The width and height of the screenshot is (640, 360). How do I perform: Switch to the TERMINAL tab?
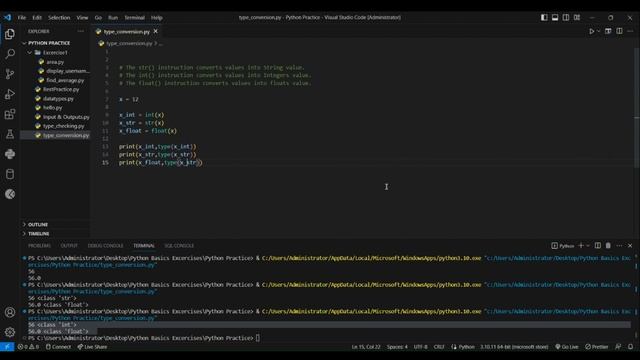pyautogui.click(x=144, y=246)
